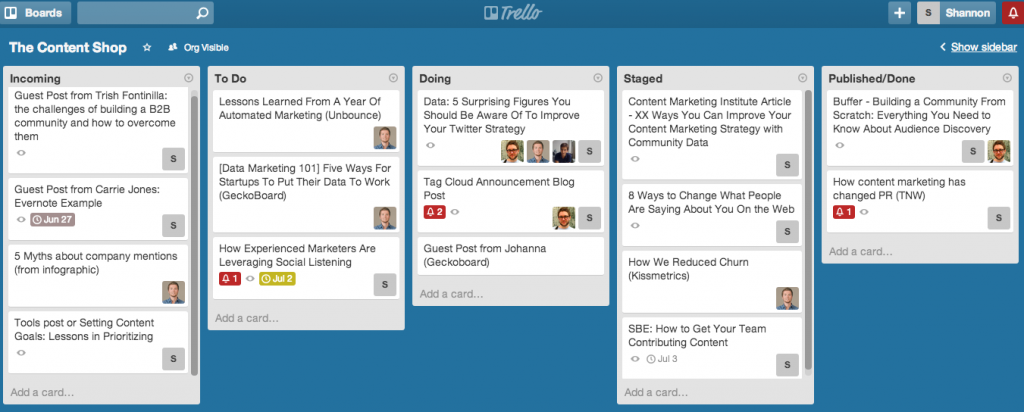The width and height of the screenshot is (1024, 412).
Task: Open the Published/Done list menu arrow
Action: (x=1007, y=78)
